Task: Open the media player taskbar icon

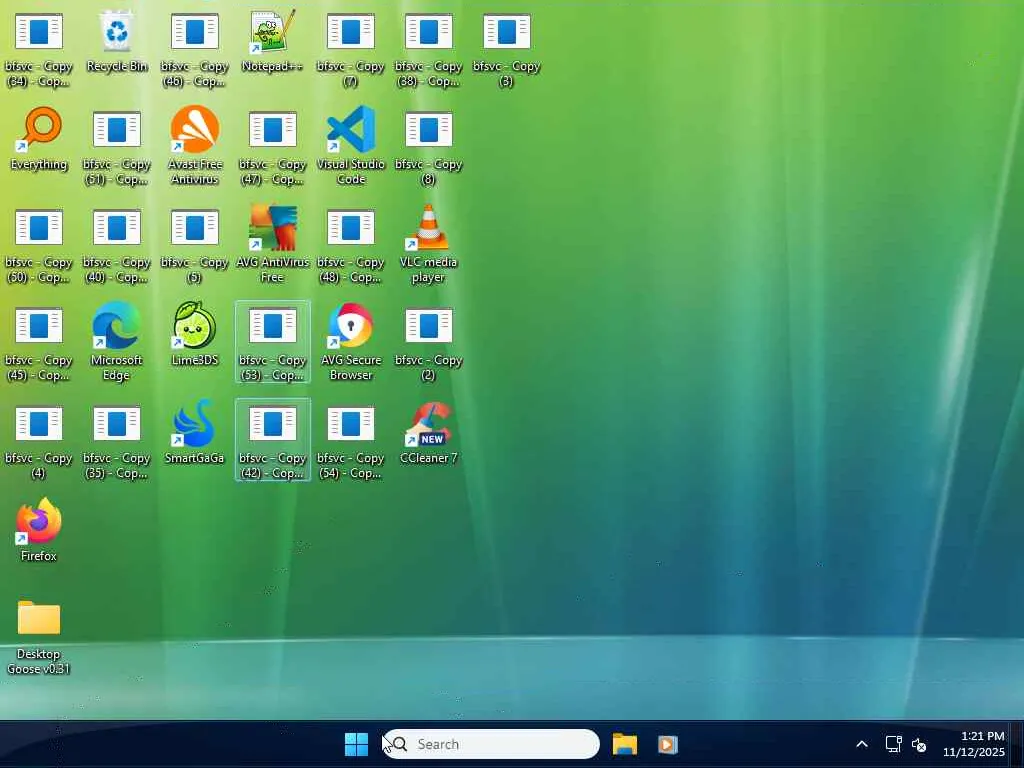Action: [667, 744]
